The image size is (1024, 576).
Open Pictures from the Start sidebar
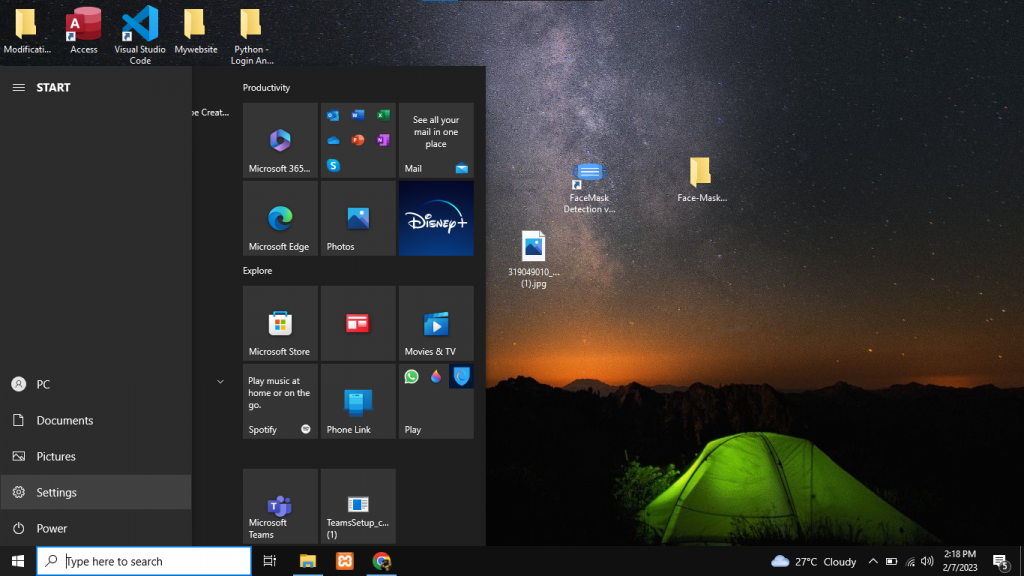coord(96,456)
